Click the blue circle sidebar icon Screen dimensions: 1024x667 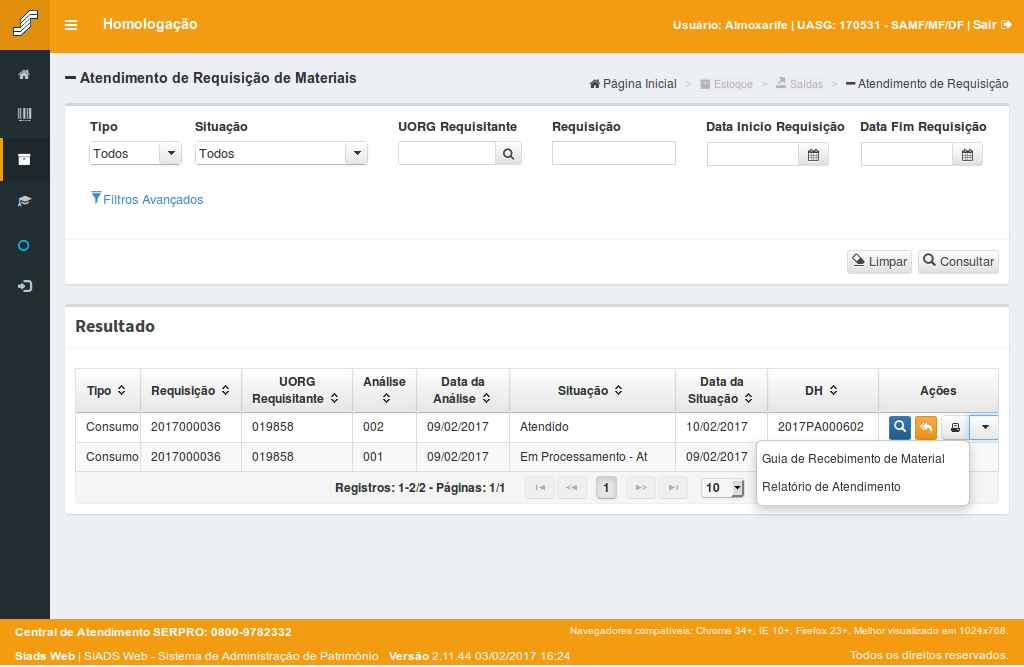click(24, 246)
